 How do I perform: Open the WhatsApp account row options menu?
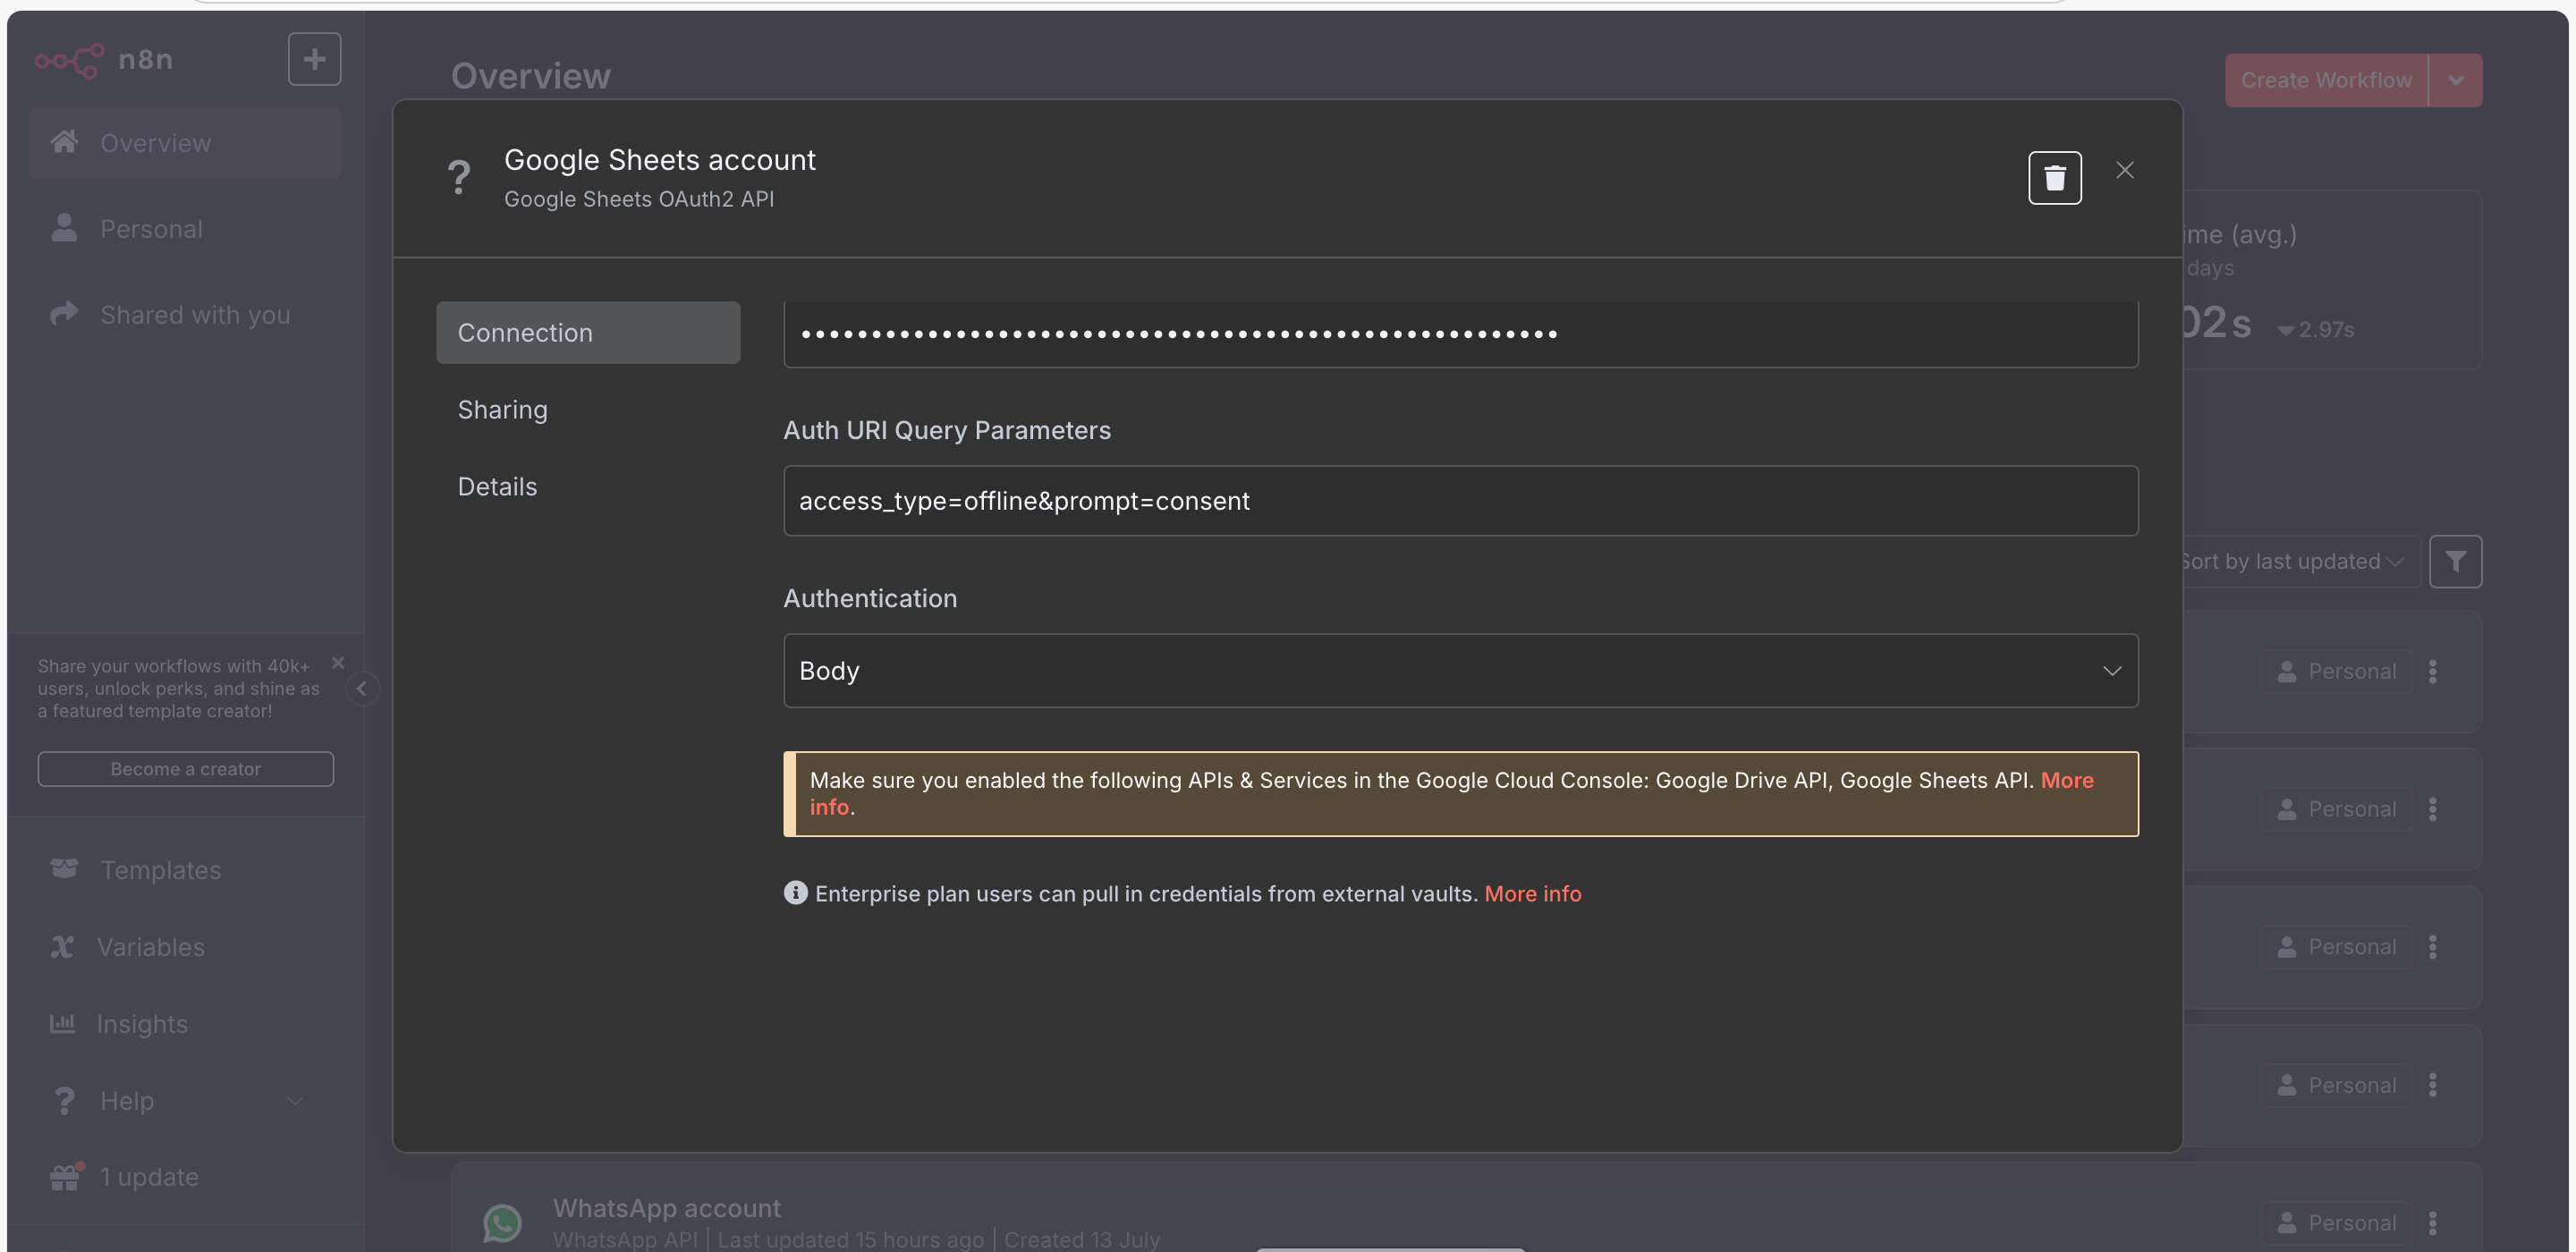click(x=2432, y=1222)
